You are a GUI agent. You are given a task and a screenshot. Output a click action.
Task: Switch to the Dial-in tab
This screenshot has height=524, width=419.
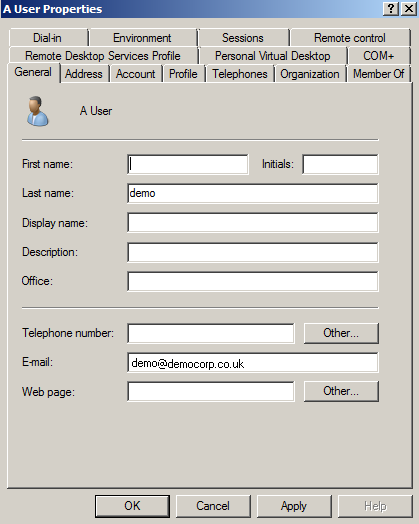47,38
